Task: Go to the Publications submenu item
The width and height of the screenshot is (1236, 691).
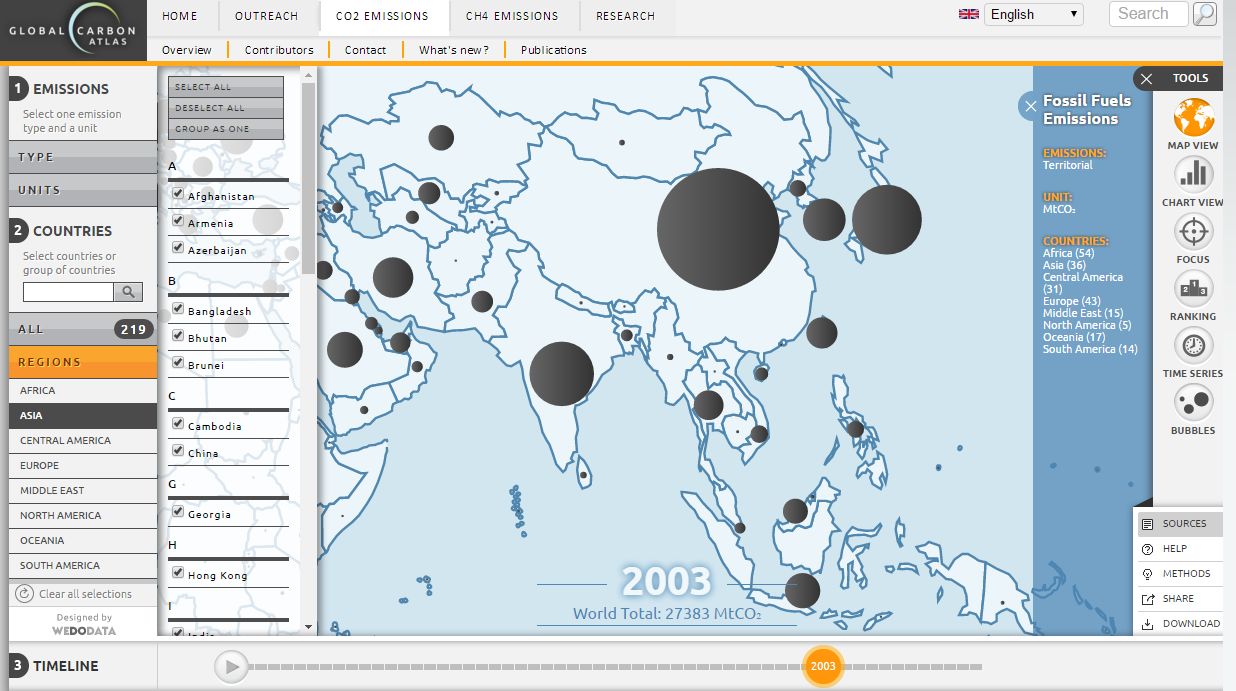Action: (553, 50)
